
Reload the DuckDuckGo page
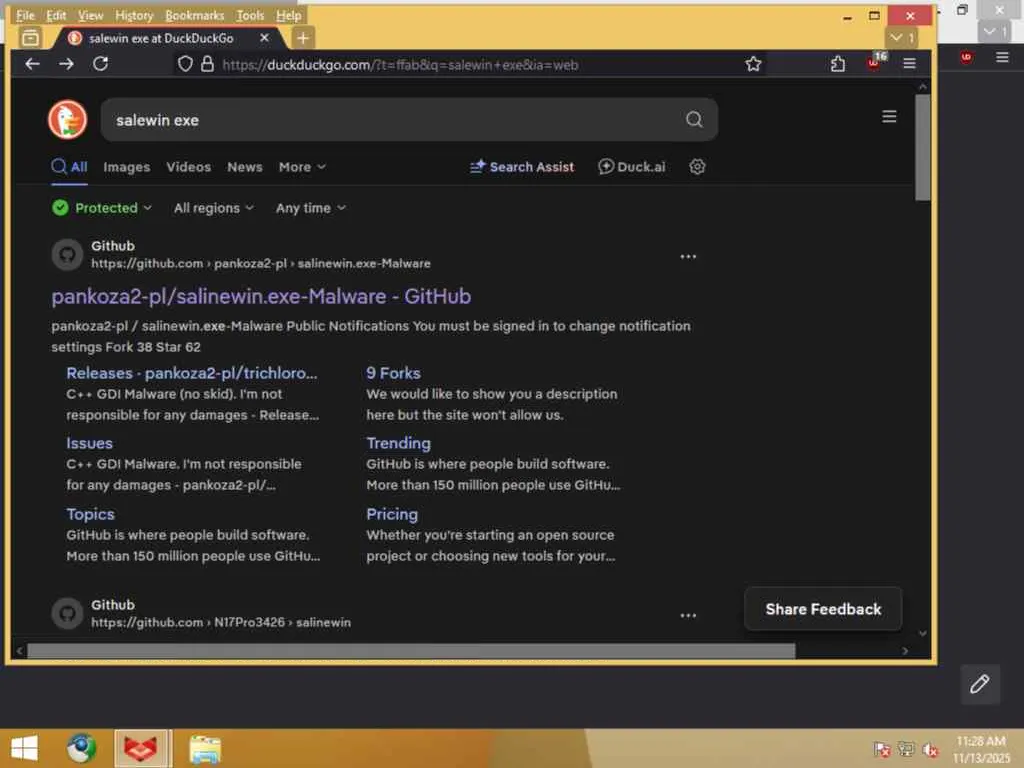[x=101, y=64]
